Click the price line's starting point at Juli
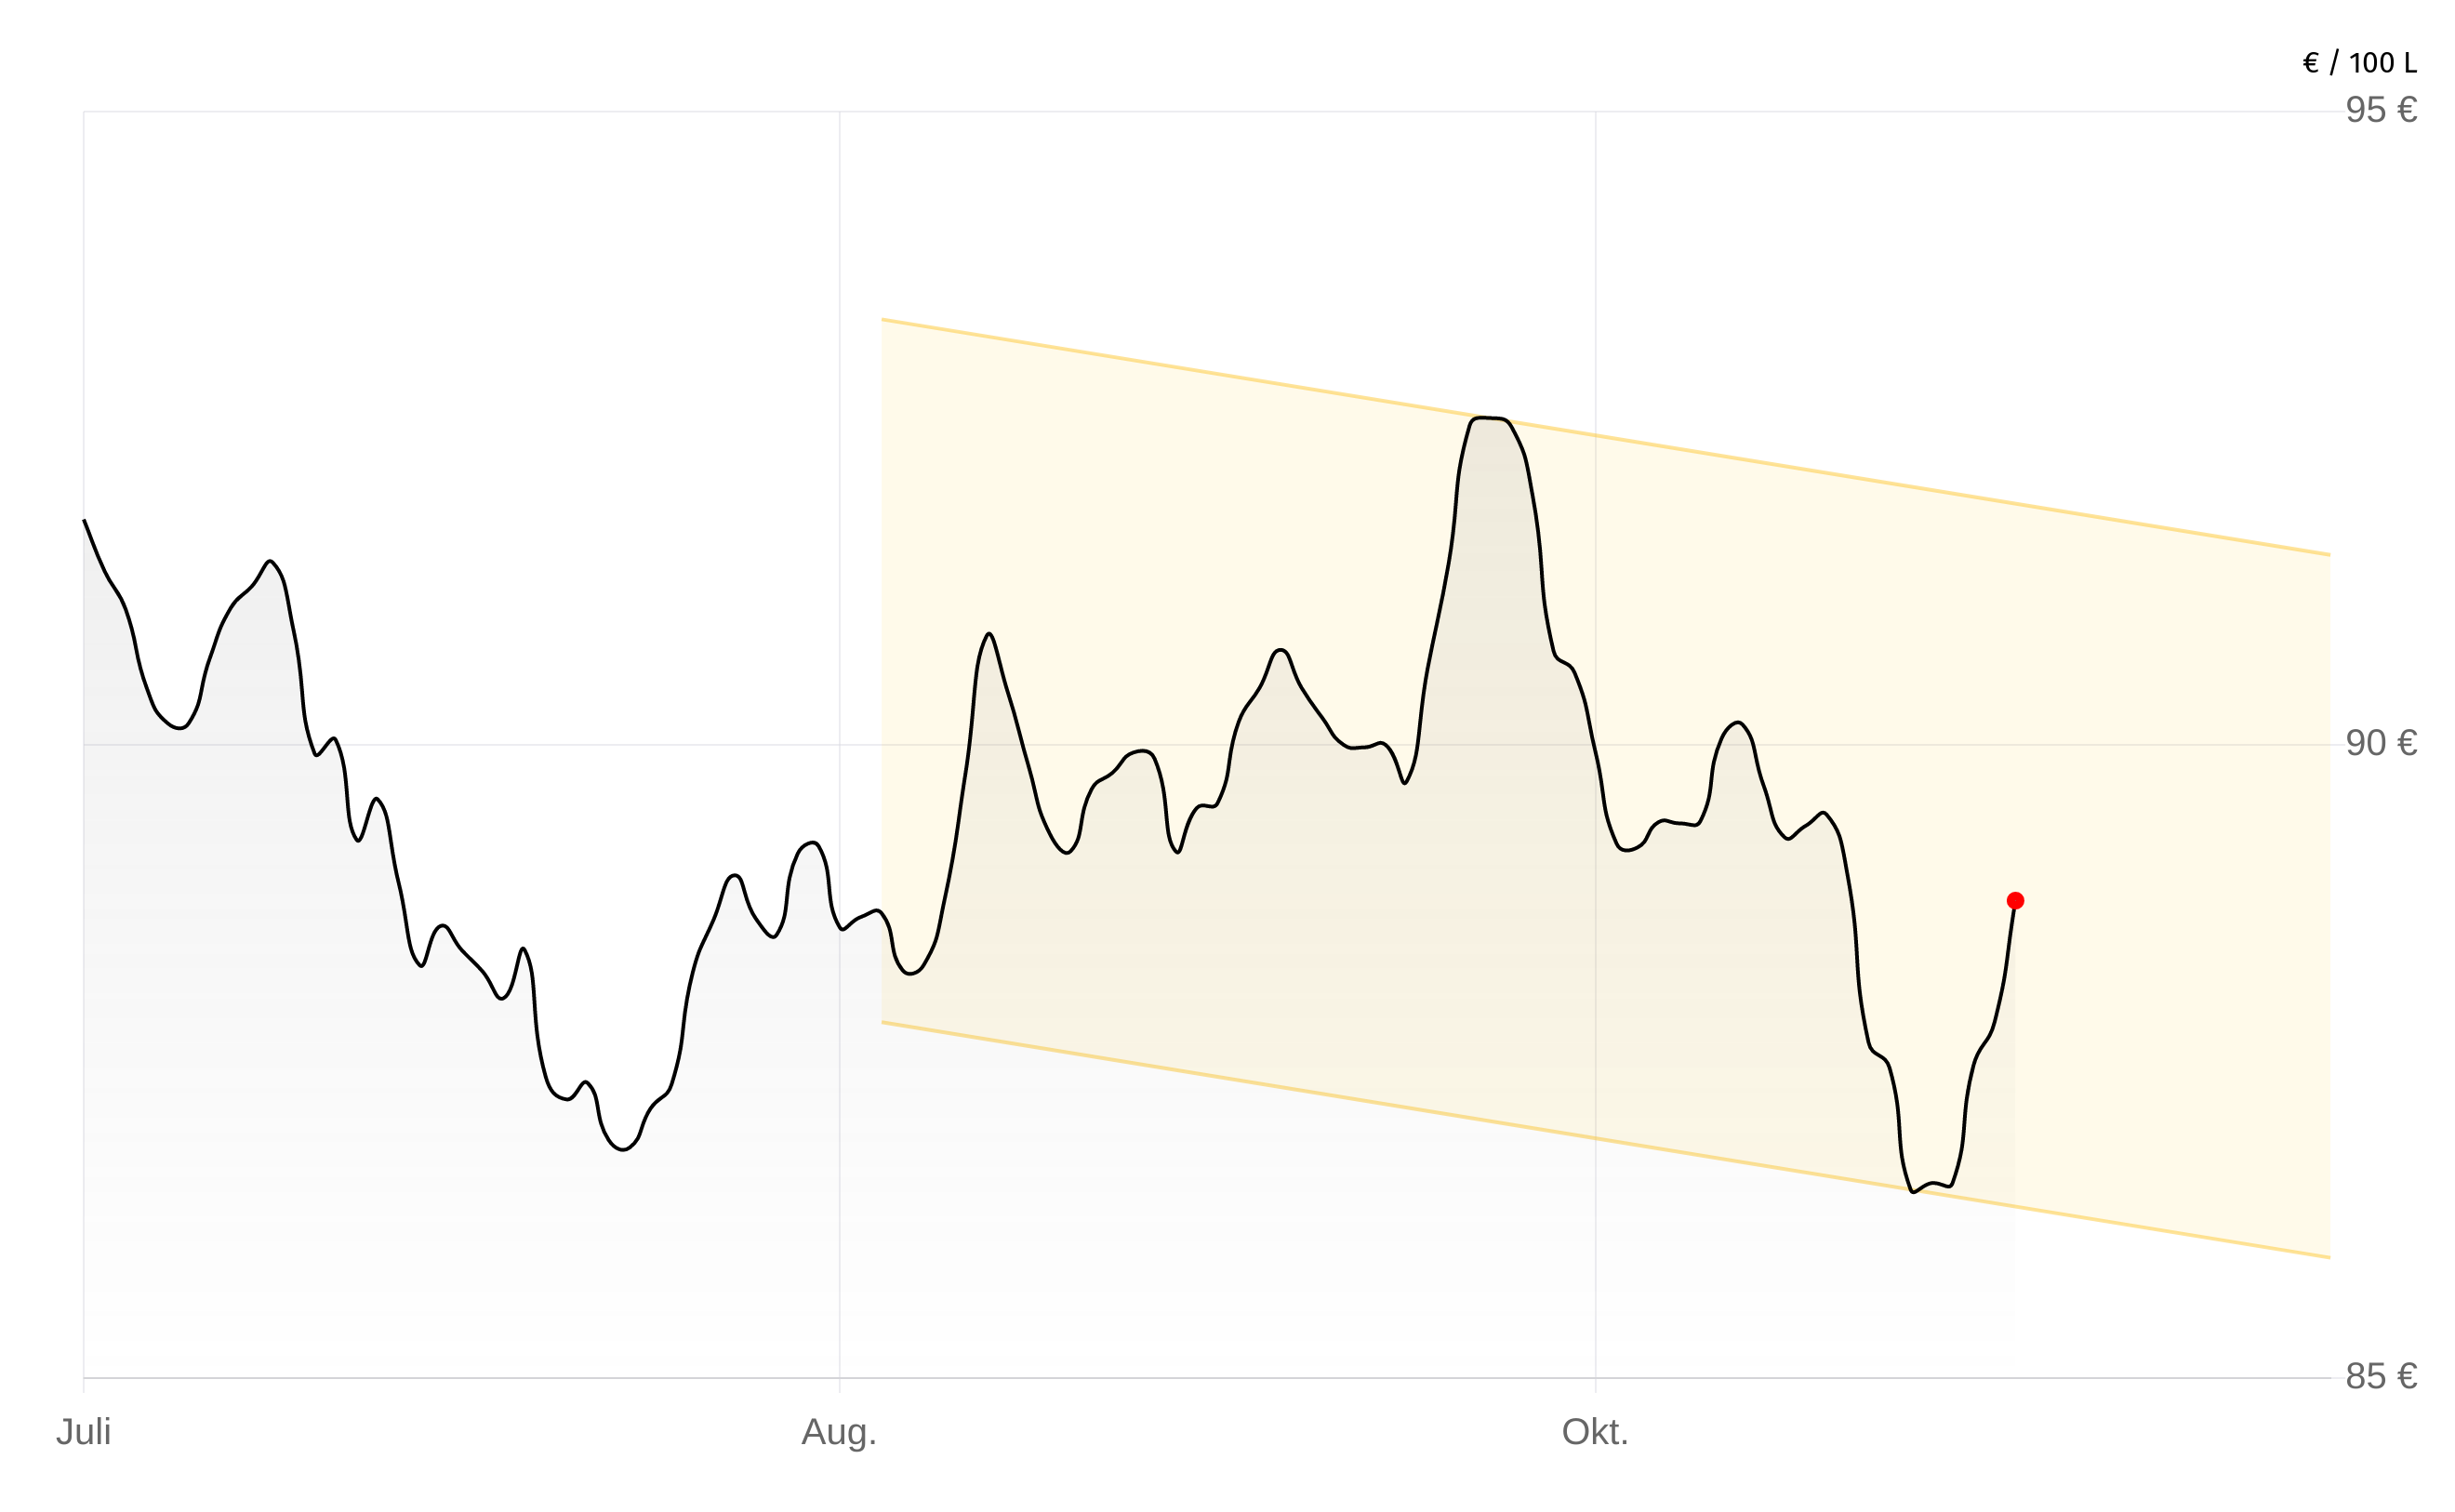This screenshot has height=1512, width=2455. 84,521
